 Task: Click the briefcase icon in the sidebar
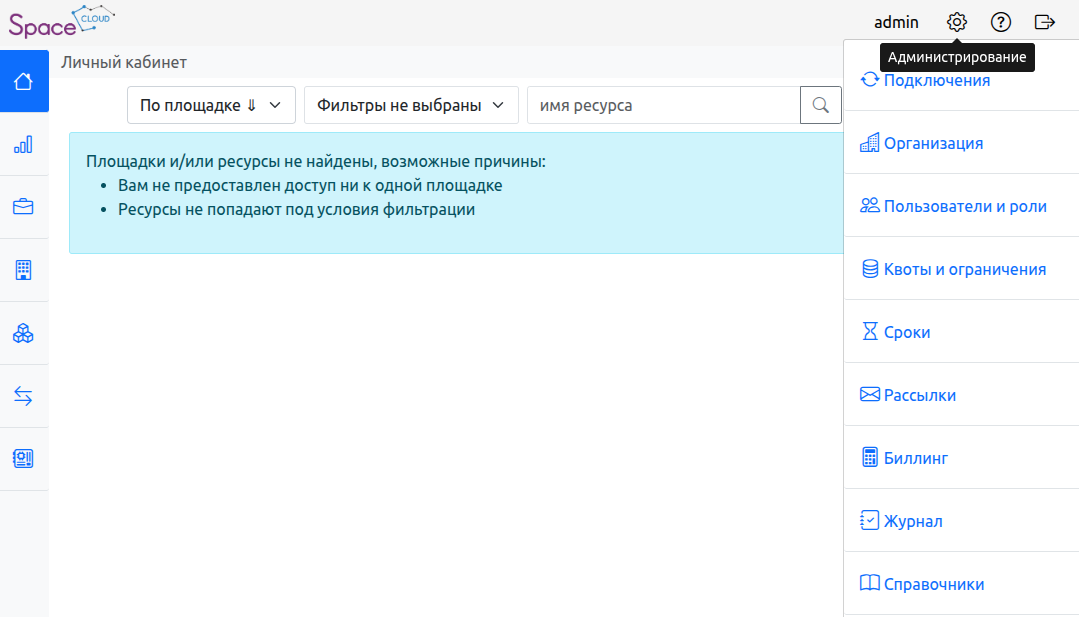pos(24,207)
